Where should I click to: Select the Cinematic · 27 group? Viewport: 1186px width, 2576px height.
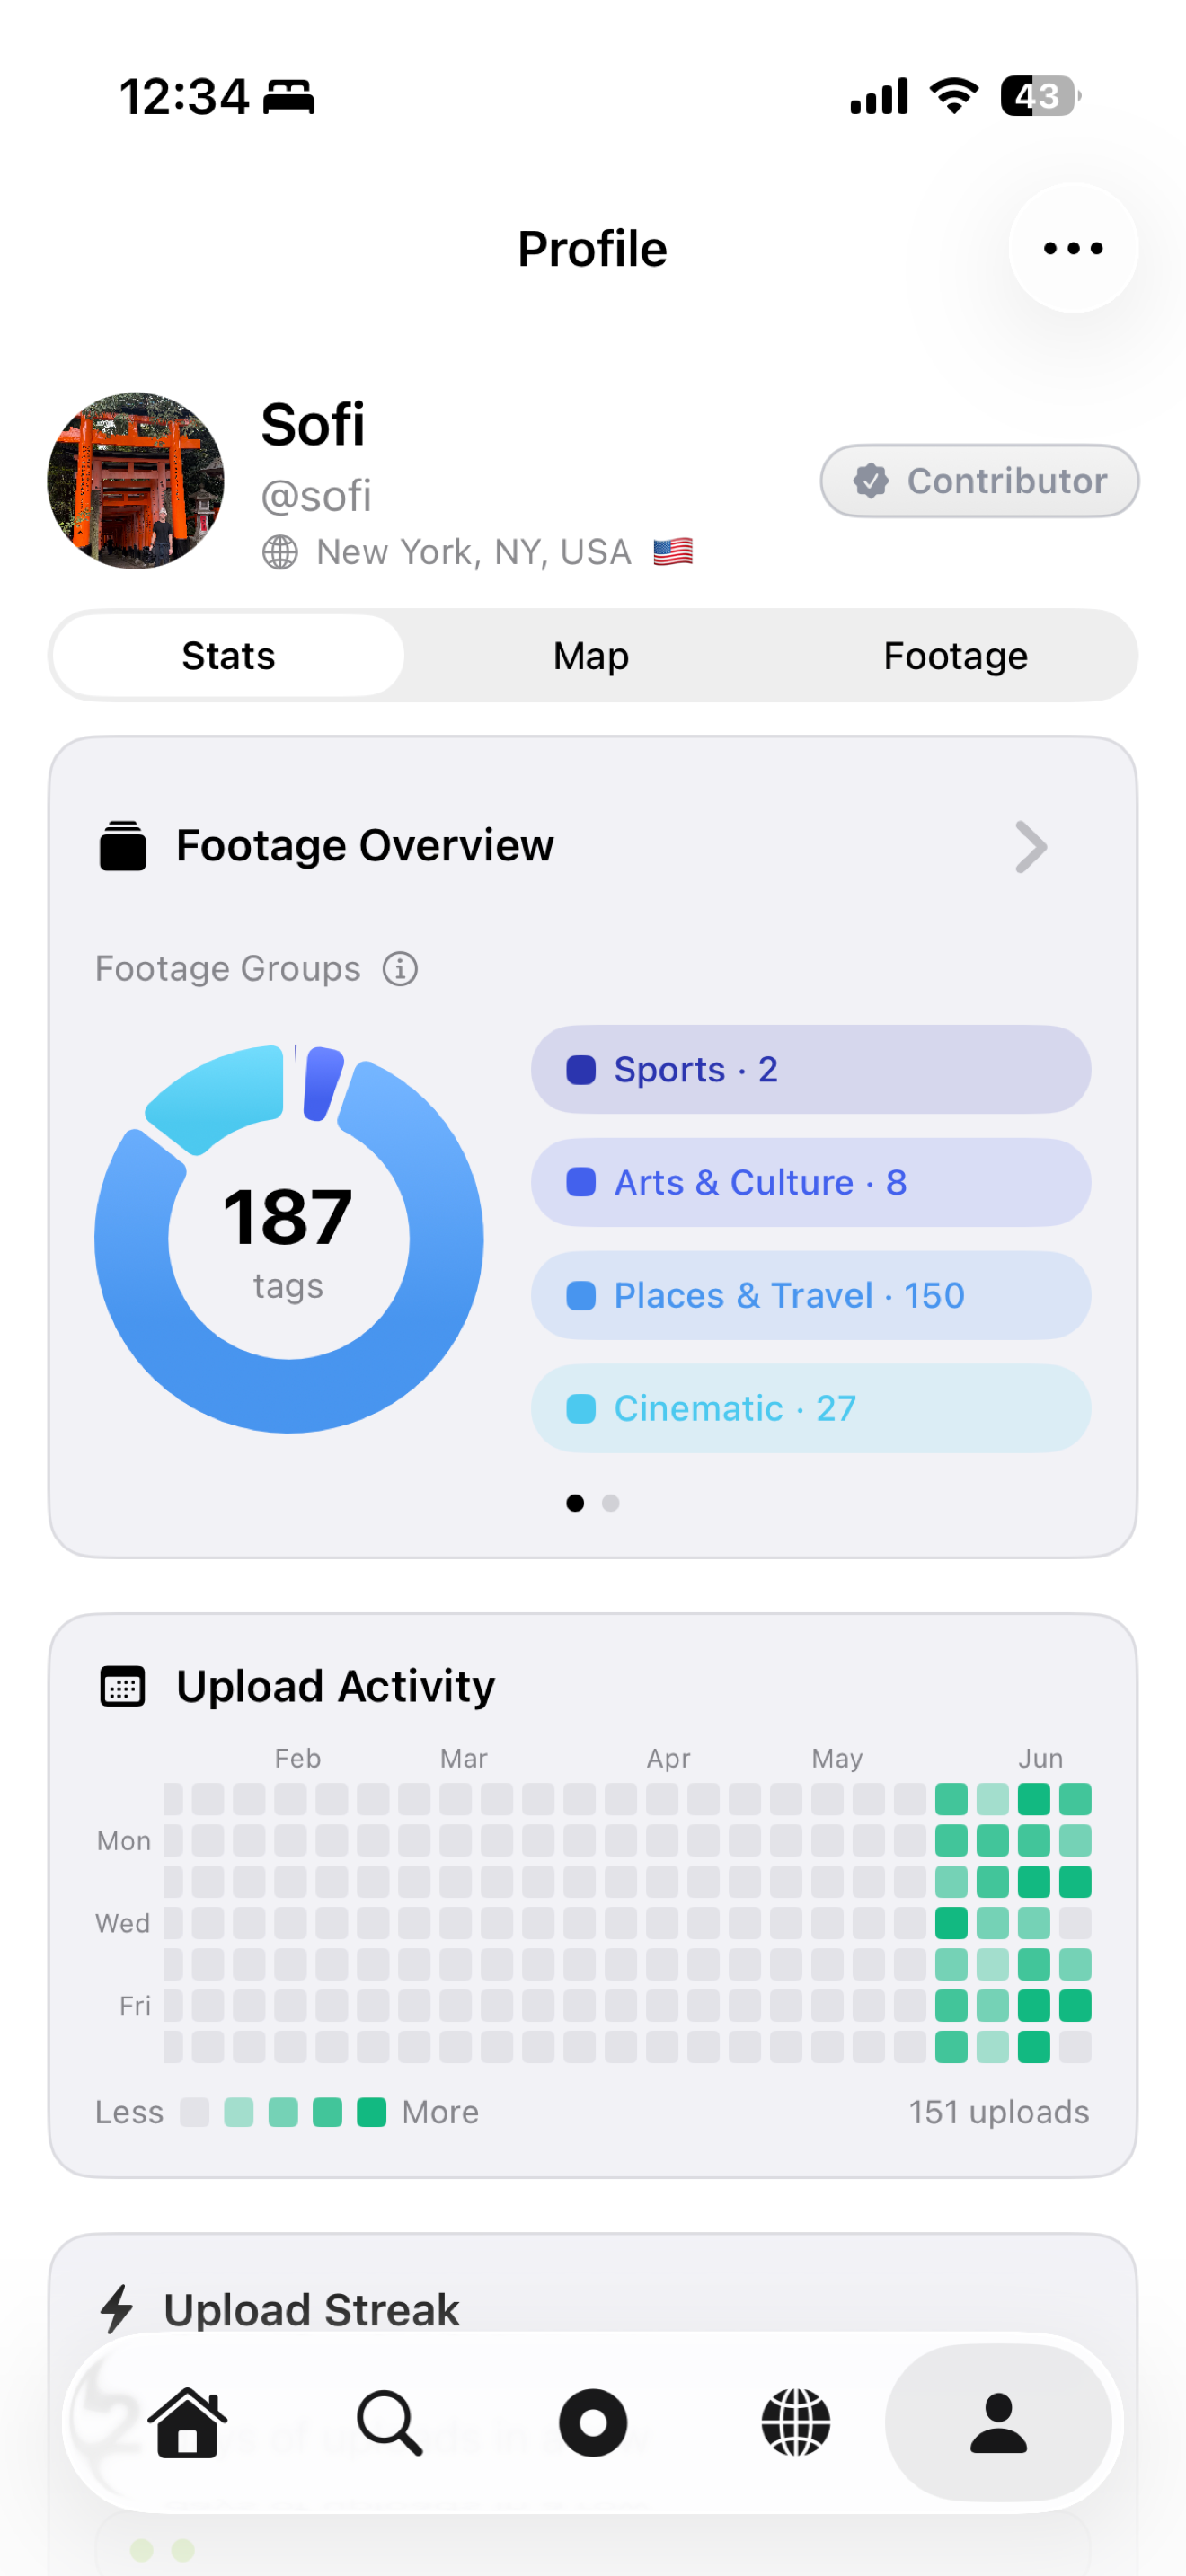[810, 1408]
